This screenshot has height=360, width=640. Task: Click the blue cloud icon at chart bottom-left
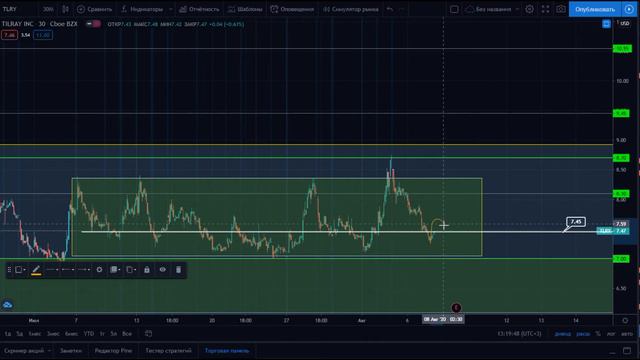(7, 304)
